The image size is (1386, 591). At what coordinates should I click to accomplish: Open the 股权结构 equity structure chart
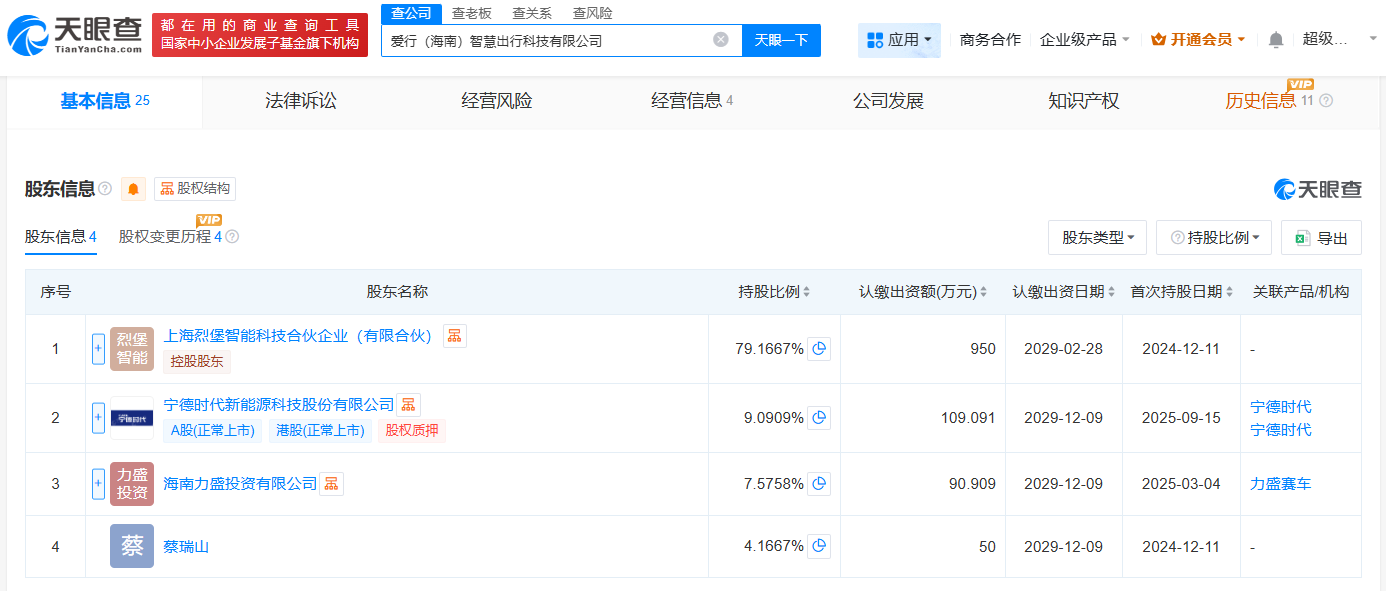(193, 189)
